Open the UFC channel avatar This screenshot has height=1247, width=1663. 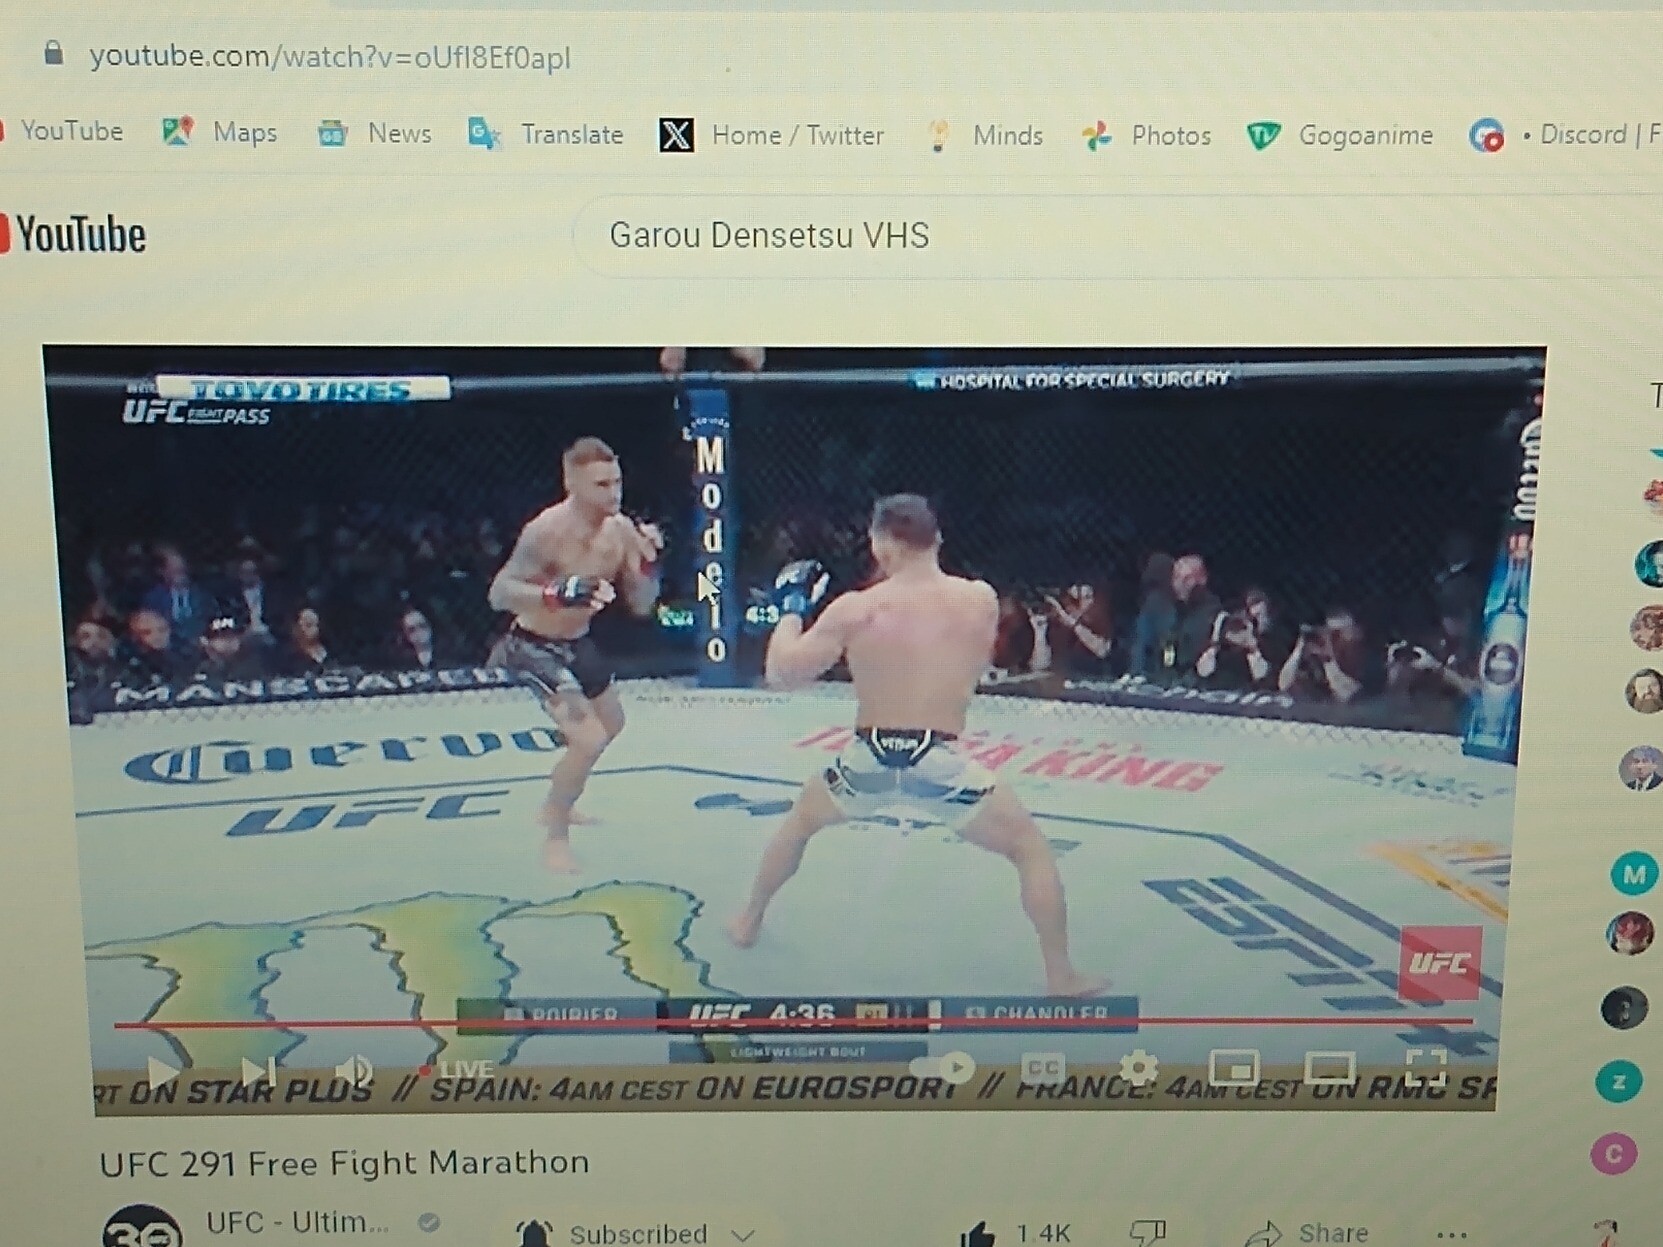(142, 1228)
